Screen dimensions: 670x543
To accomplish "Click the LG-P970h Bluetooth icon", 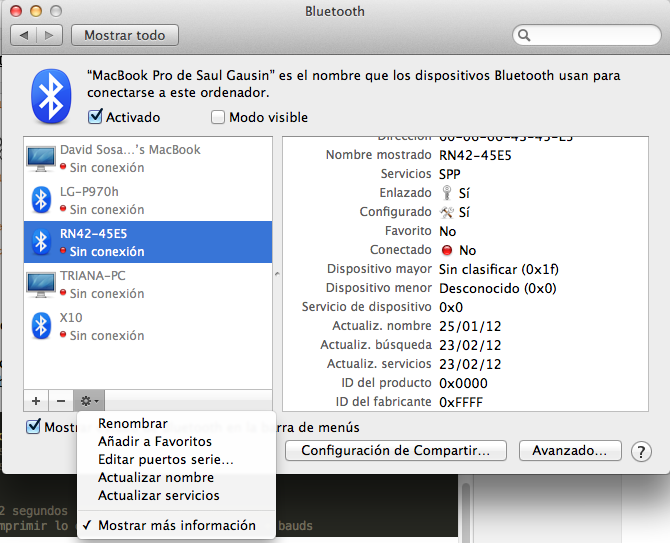I will click(41, 200).
